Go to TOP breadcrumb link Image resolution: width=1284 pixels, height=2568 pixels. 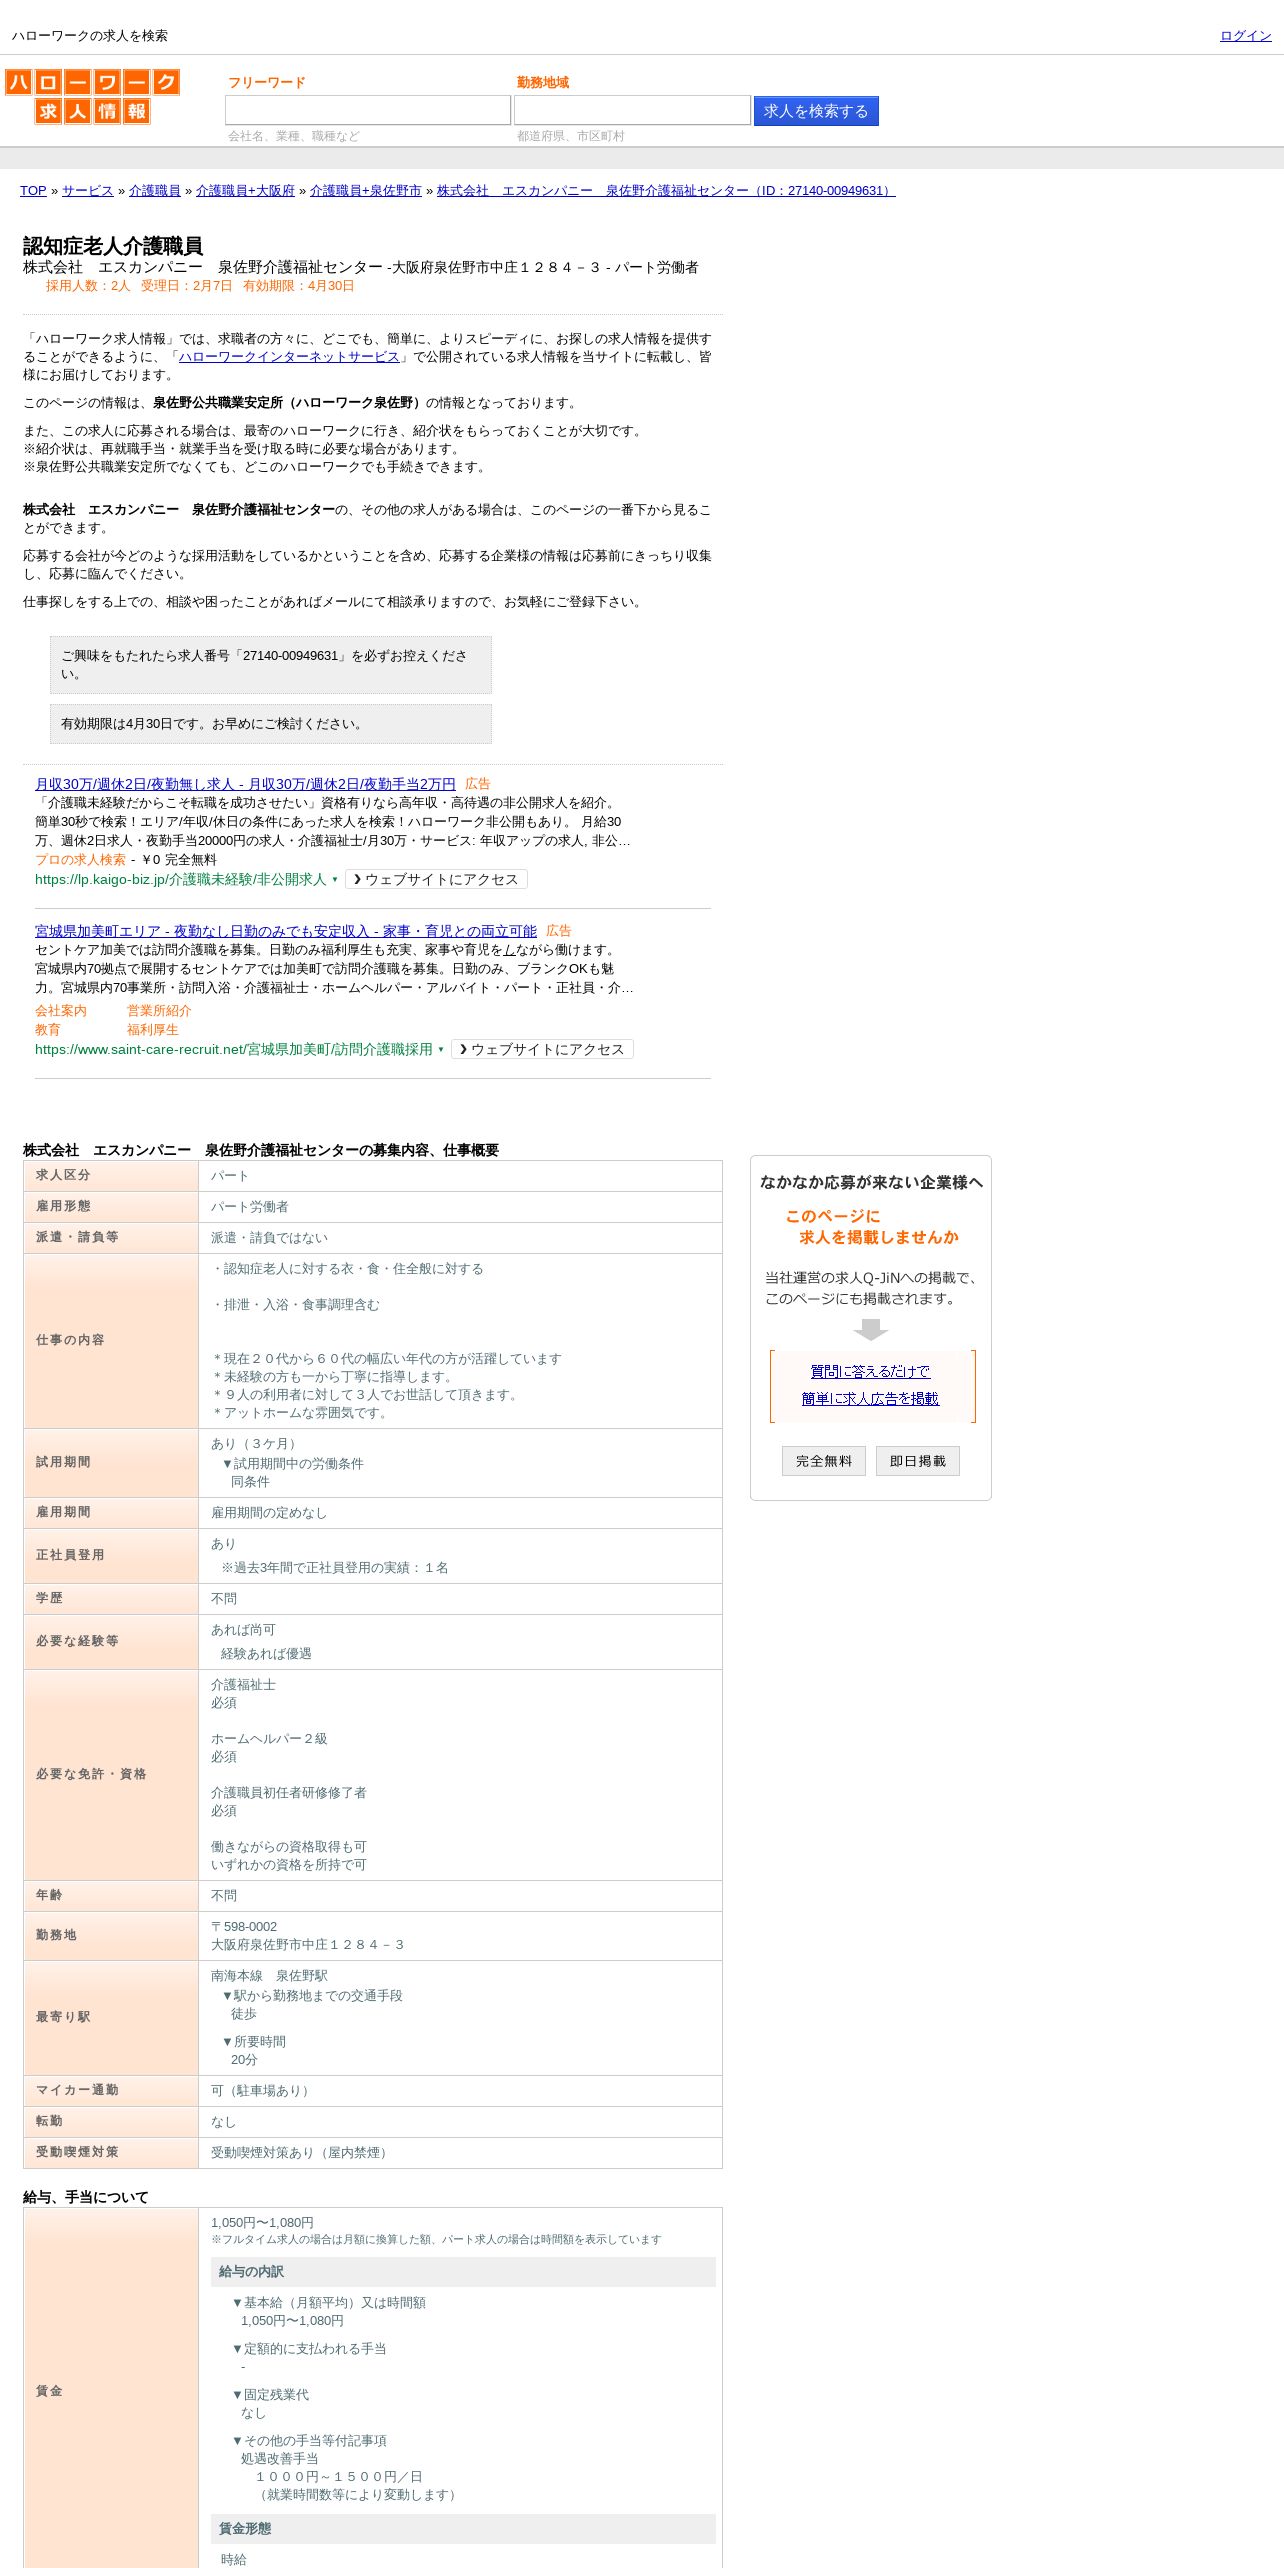click(33, 191)
